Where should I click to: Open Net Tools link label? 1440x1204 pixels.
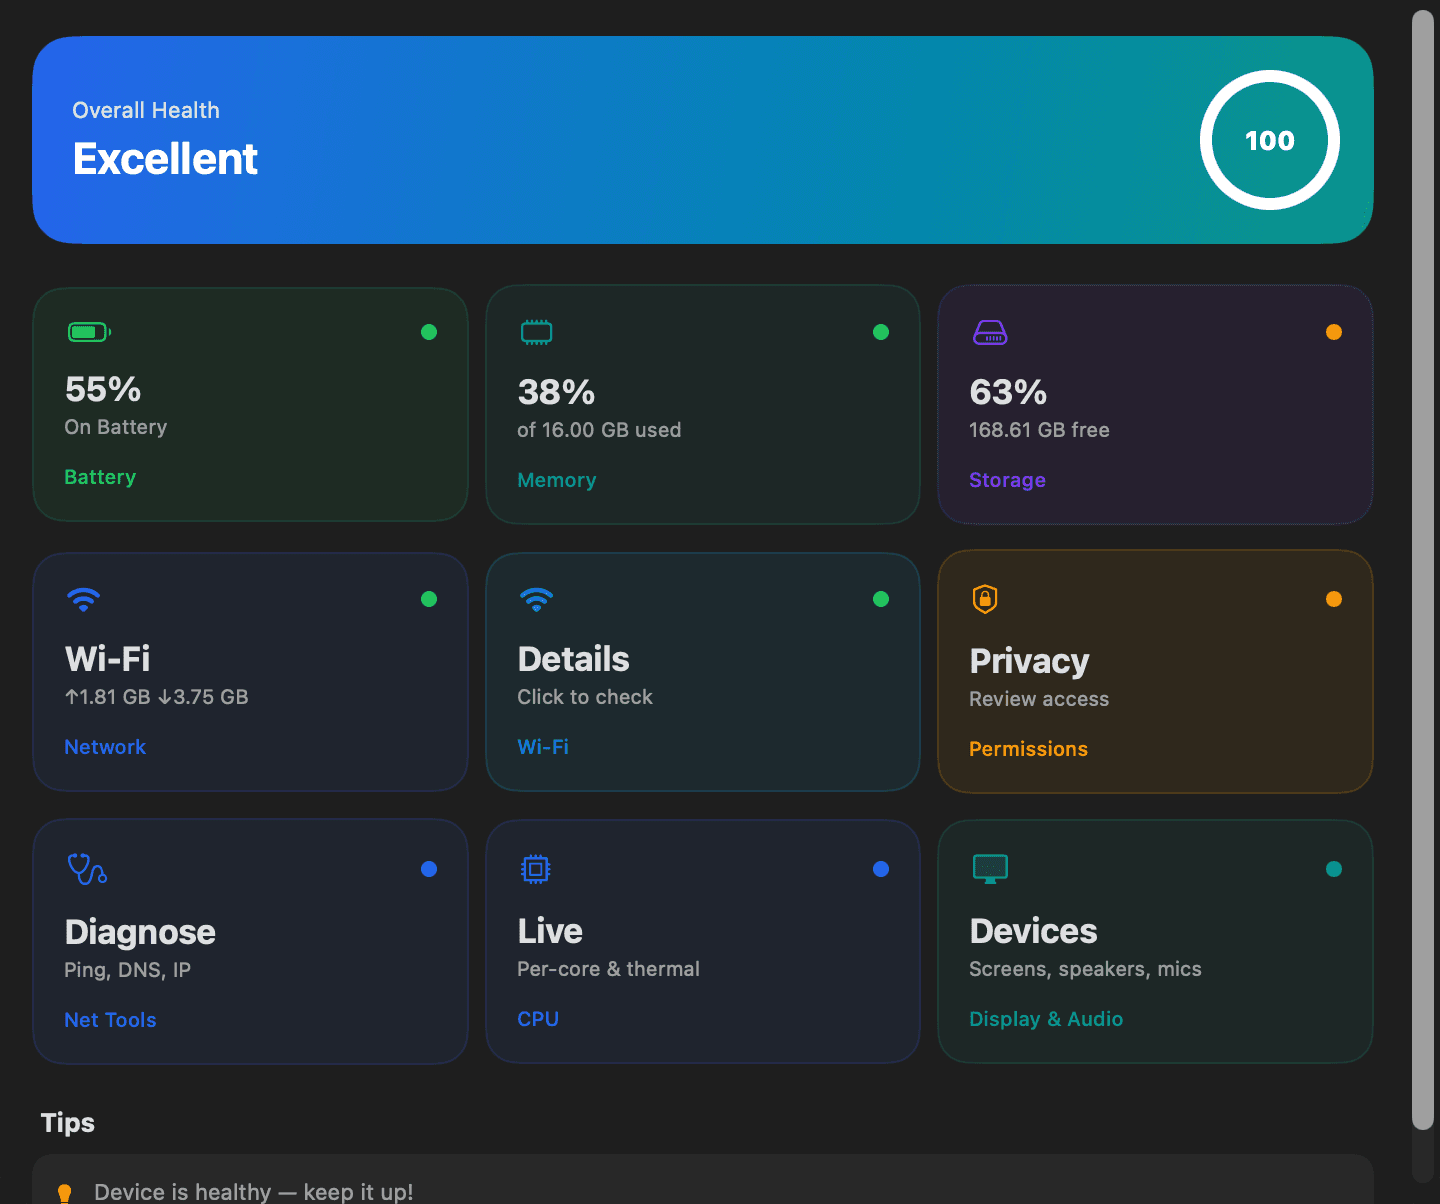point(110,1020)
